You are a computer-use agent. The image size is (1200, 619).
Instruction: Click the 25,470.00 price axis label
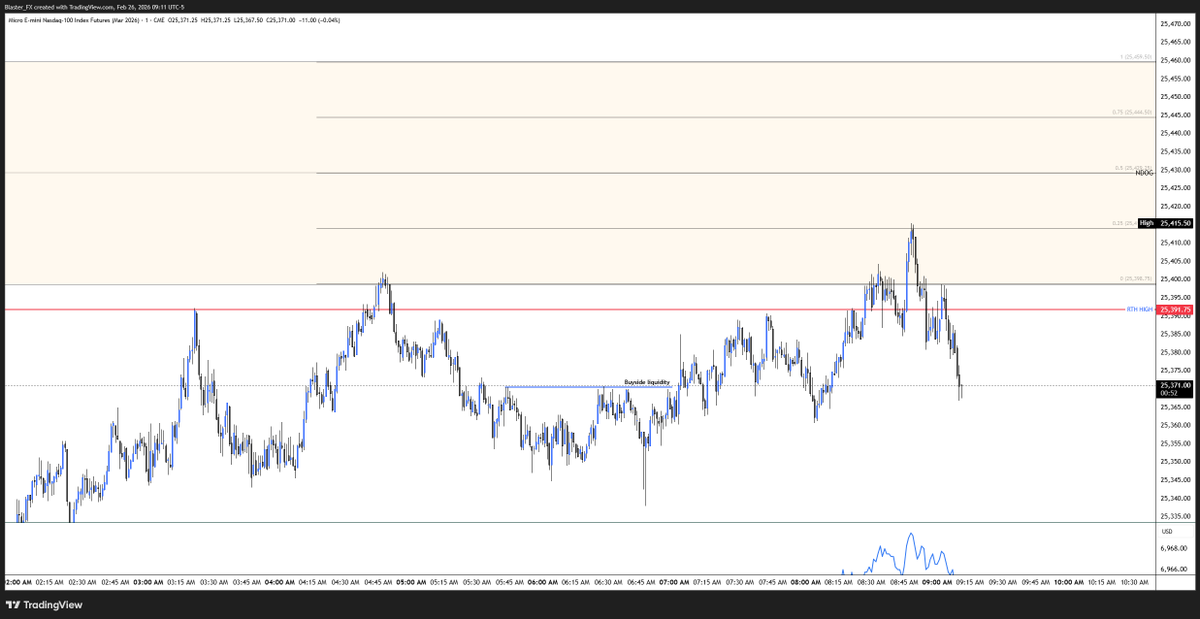[1174, 23]
